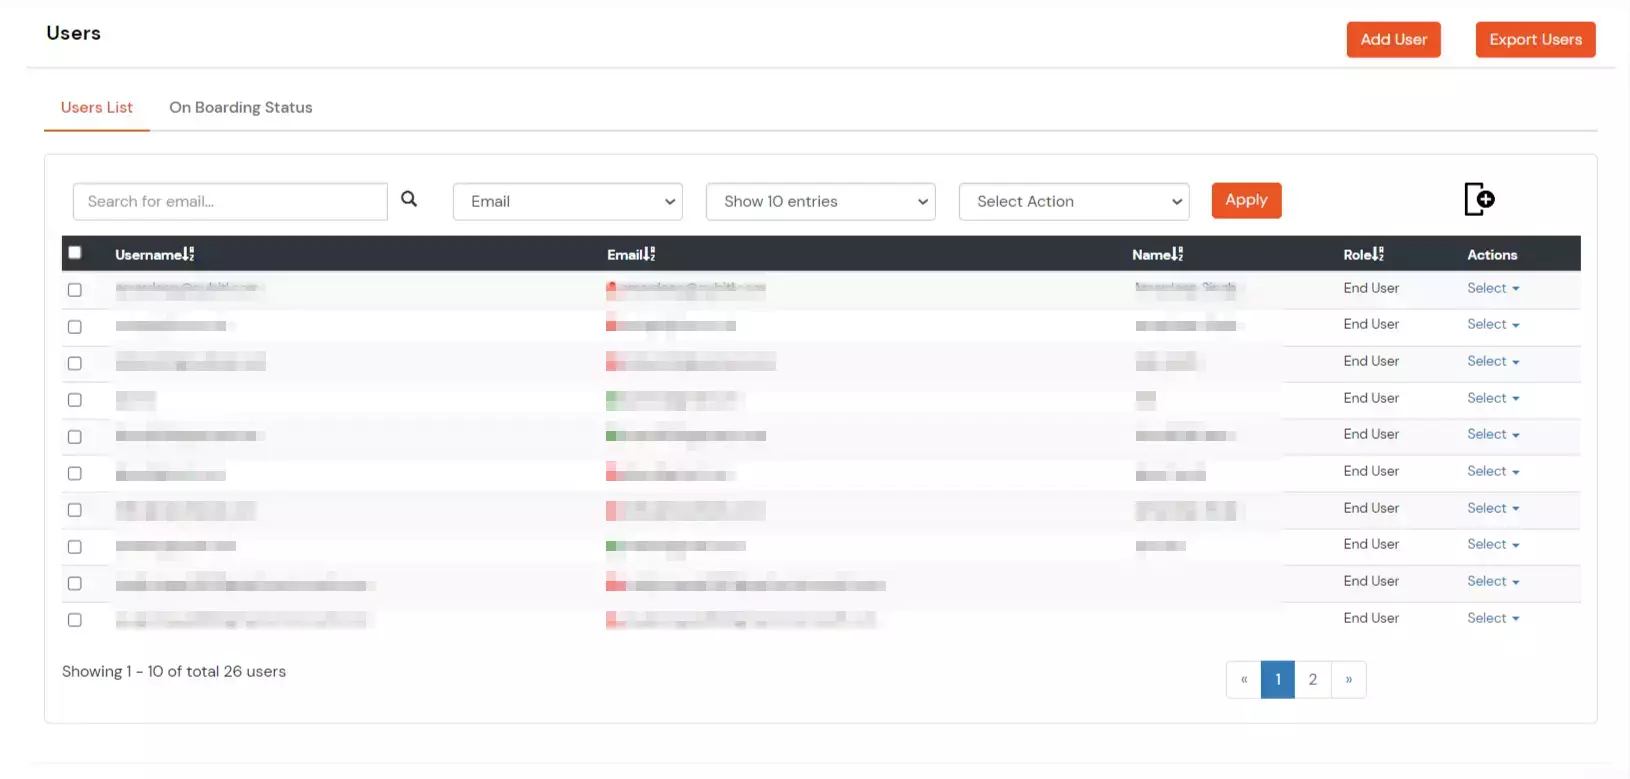This screenshot has width=1630, height=779.
Task: Click the add document icon beside Apply
Action: coord(1479,199)
